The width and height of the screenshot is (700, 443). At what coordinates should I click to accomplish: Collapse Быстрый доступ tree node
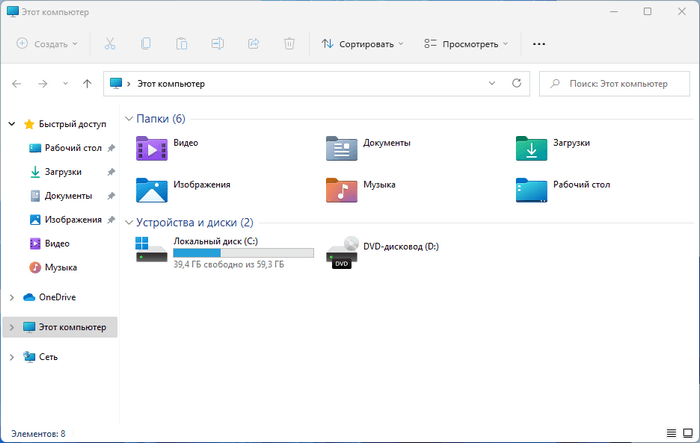point(12,124)
